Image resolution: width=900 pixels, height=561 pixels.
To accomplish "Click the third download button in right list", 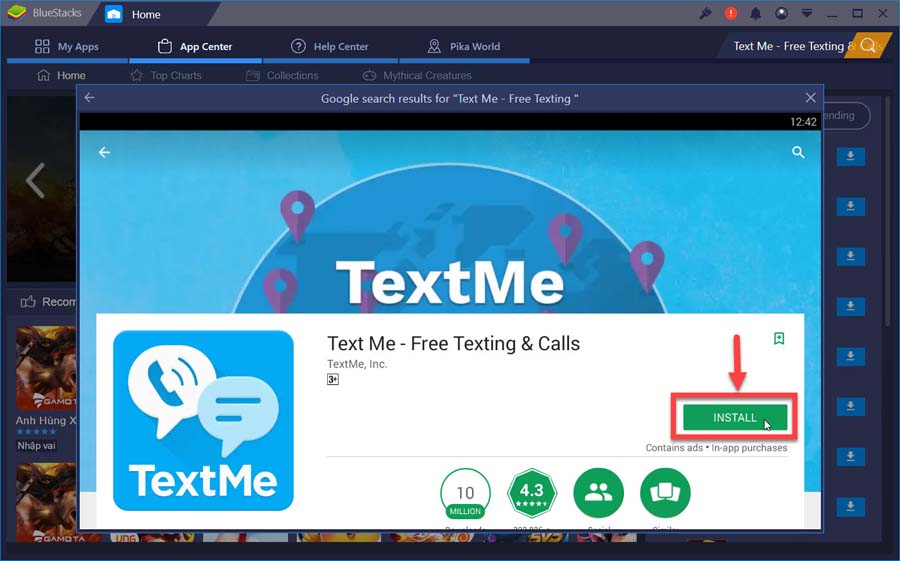I will click(851, 256).
